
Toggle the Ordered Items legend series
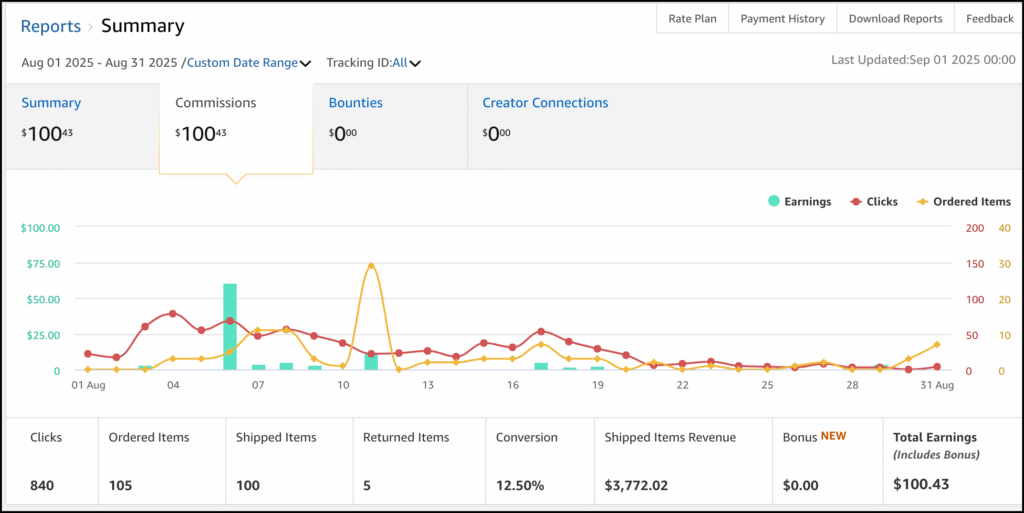[962, 201]
